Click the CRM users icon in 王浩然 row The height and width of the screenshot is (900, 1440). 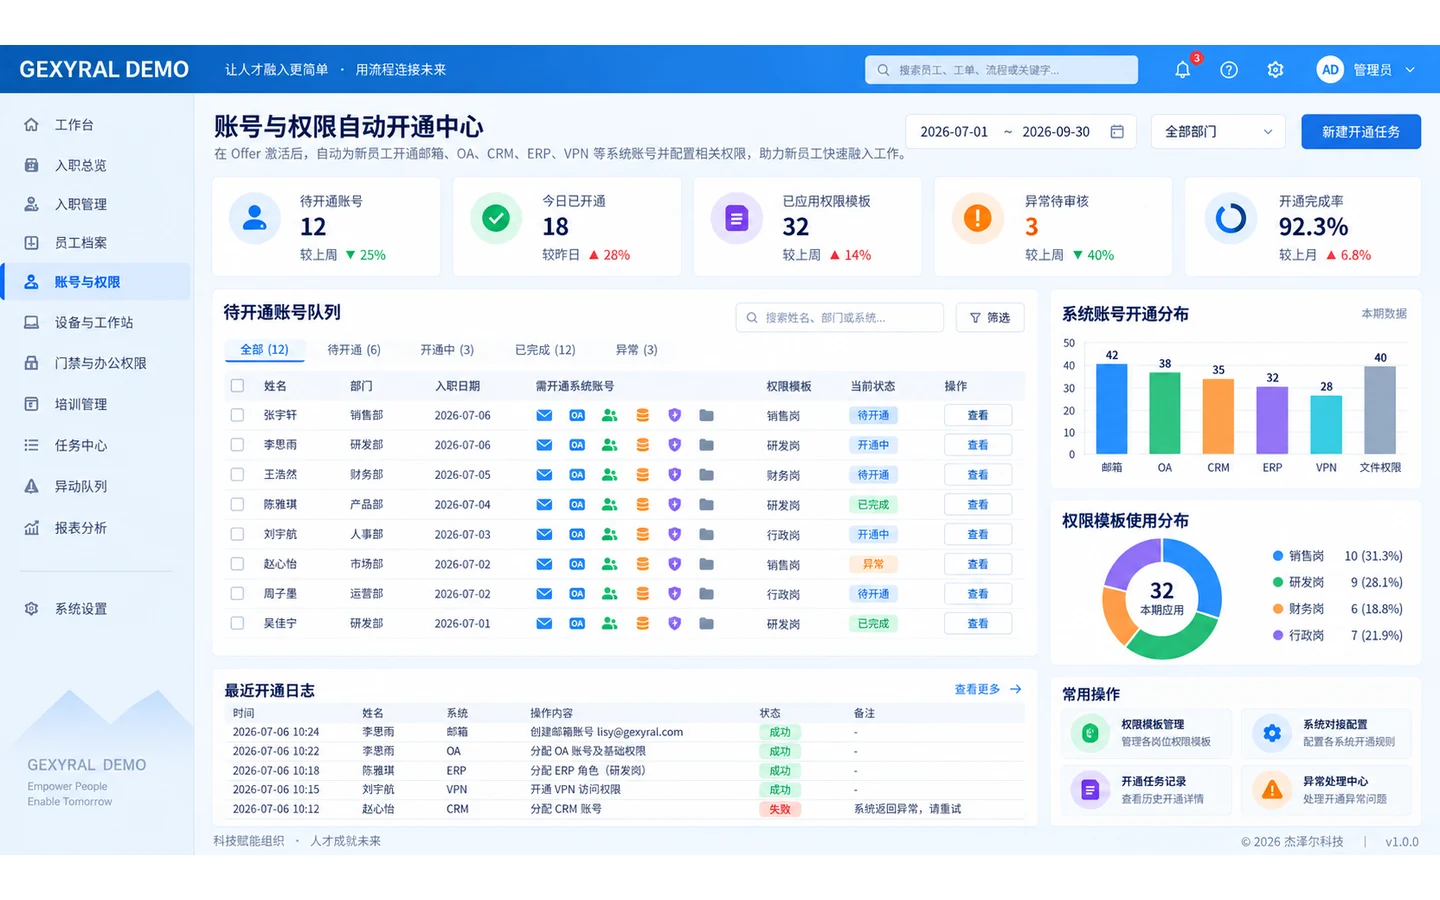[x=609, y=475]
